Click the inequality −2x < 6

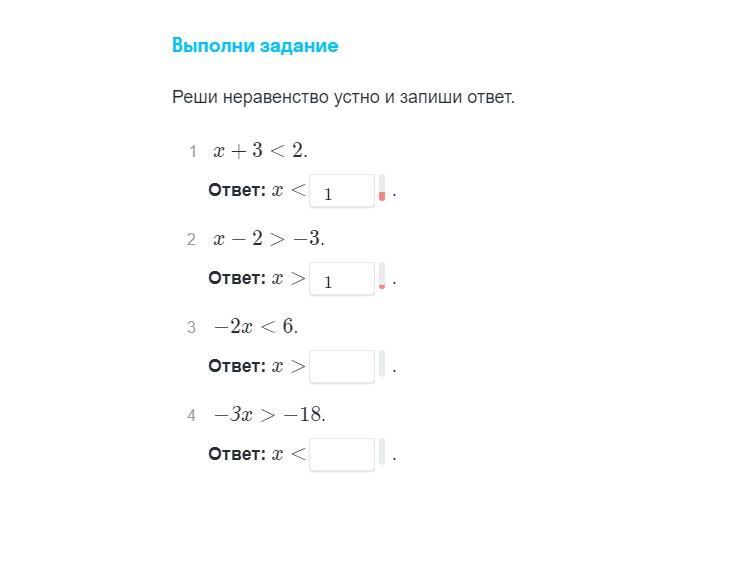[256, 327]
